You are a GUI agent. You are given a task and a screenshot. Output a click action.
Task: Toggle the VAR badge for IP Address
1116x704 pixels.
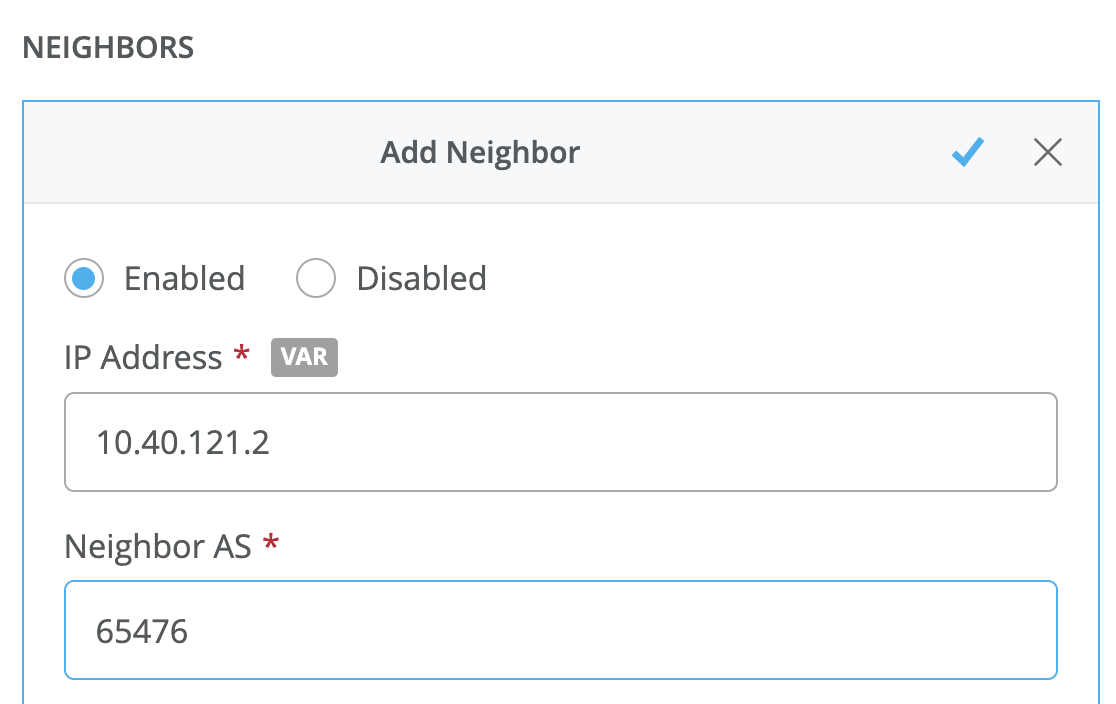pyautogui.click(x=304, y=357)
